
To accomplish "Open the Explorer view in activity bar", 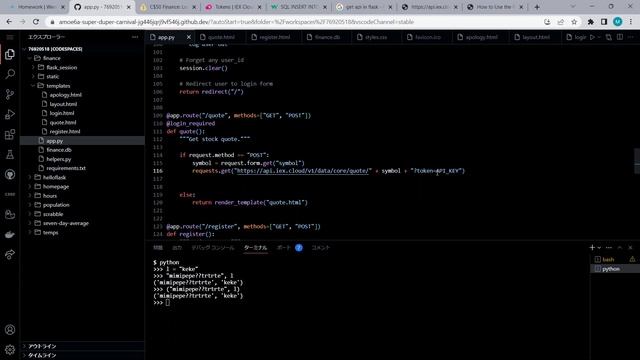I will [x=10, y=54].
